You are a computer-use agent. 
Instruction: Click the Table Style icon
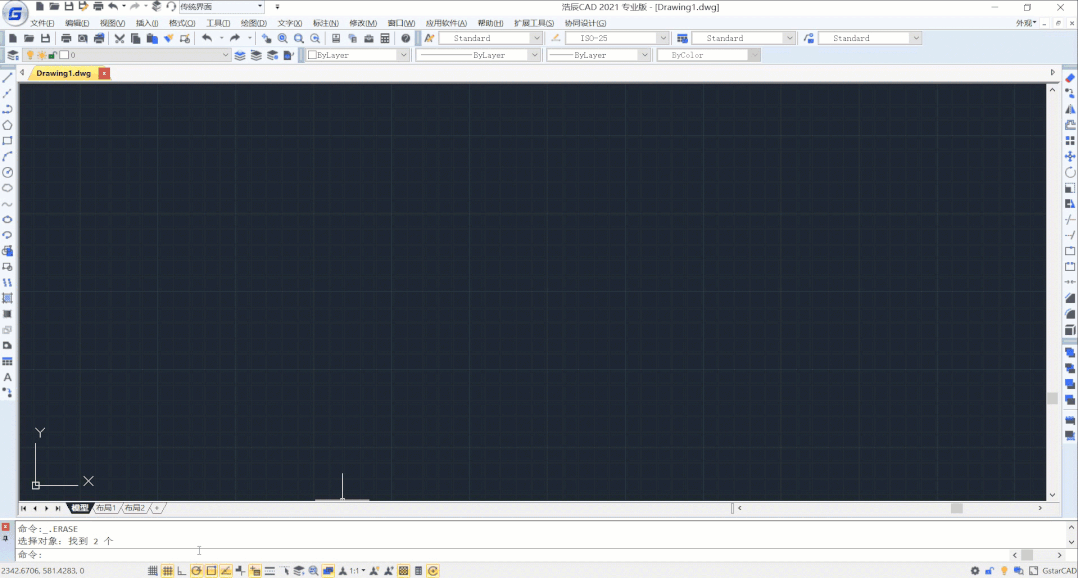click(682, 38)
